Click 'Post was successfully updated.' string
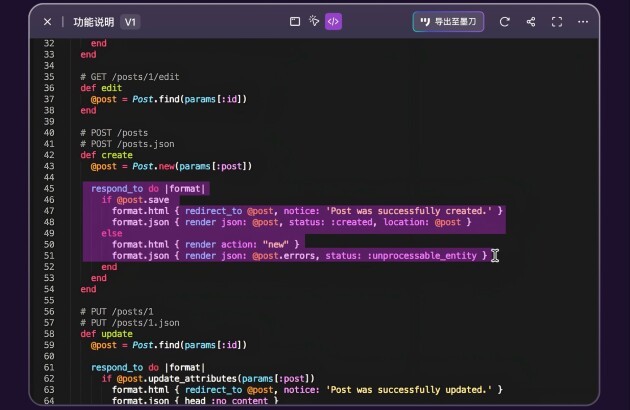The image size is (630, 410). pyautogui.click(x=409, y=390)
